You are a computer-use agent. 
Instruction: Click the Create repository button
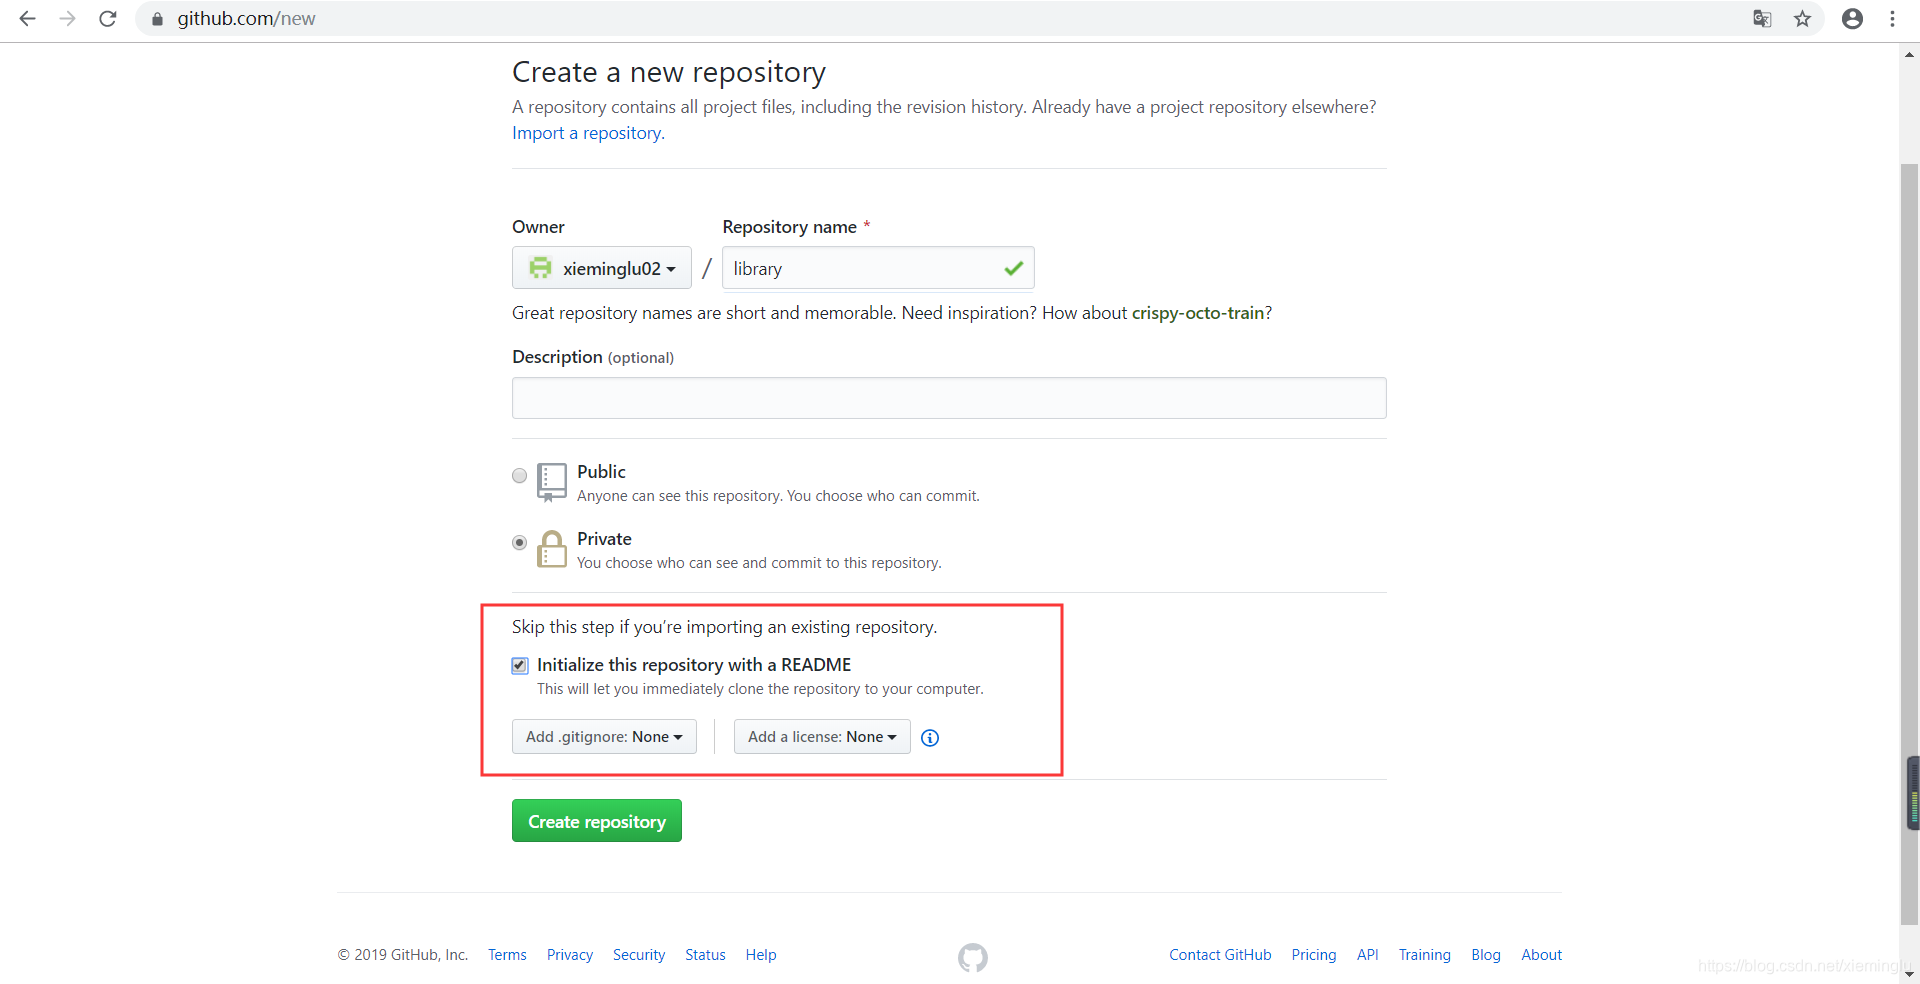click(597, 821)
